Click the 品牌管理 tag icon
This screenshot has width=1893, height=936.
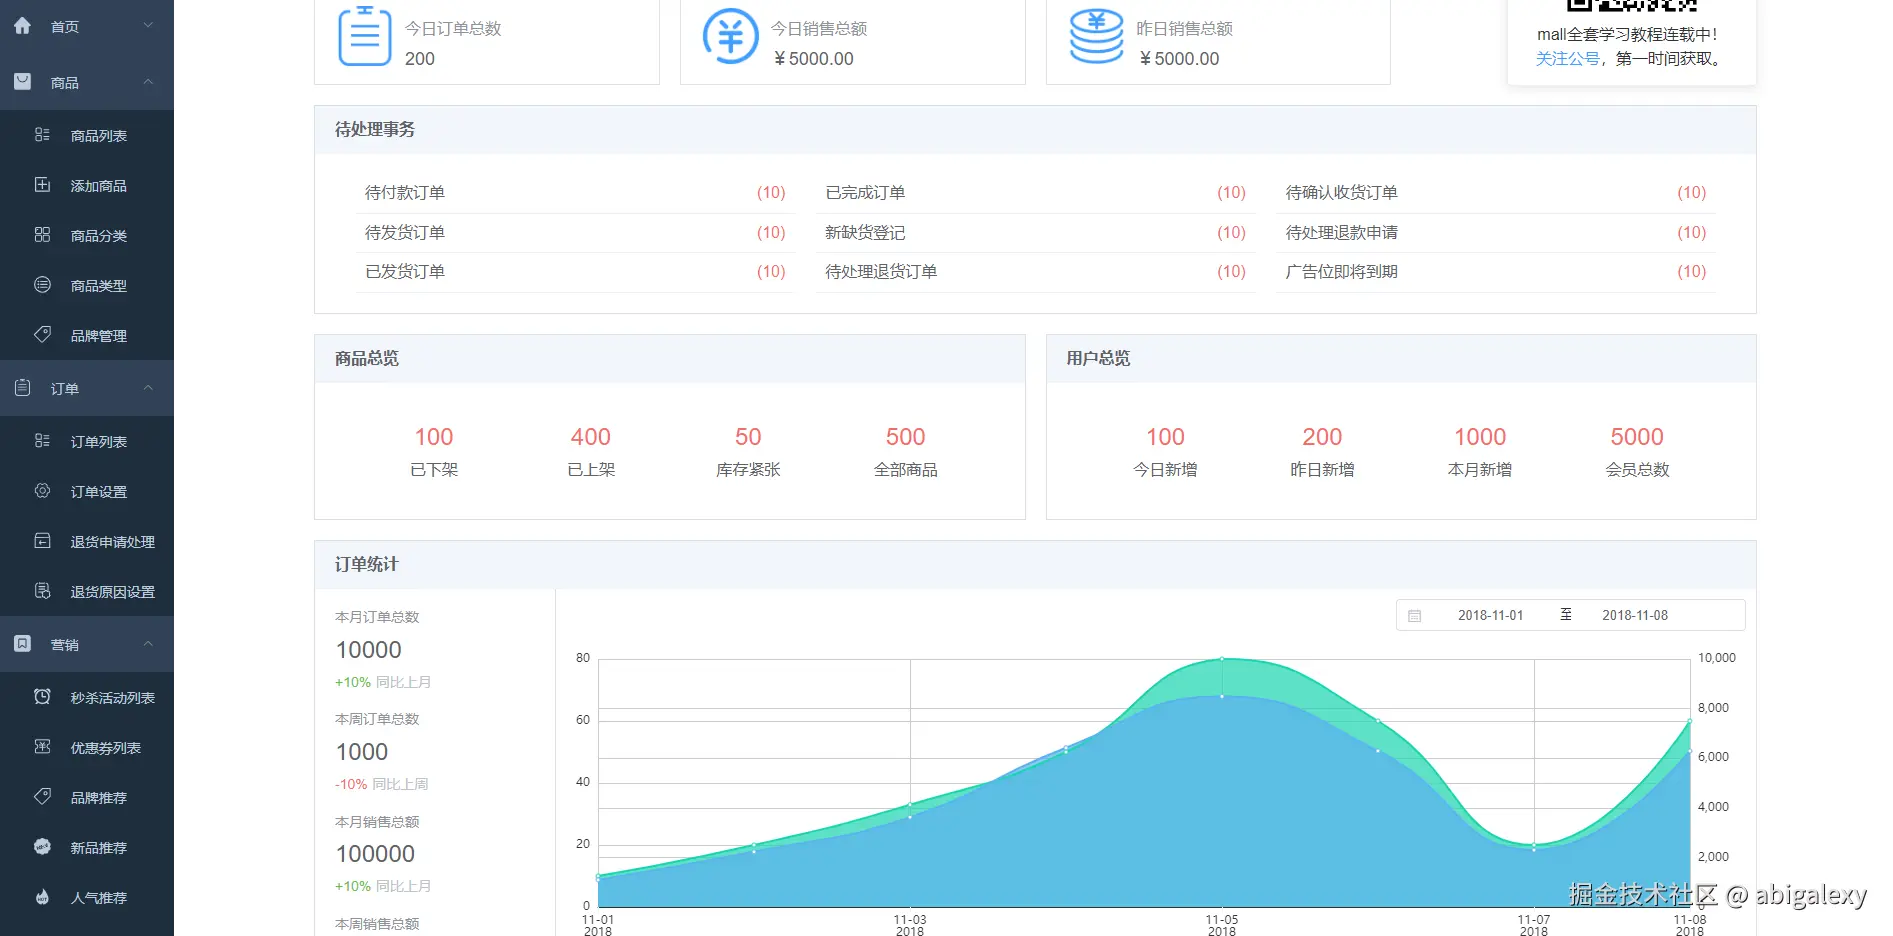(42, 335)
